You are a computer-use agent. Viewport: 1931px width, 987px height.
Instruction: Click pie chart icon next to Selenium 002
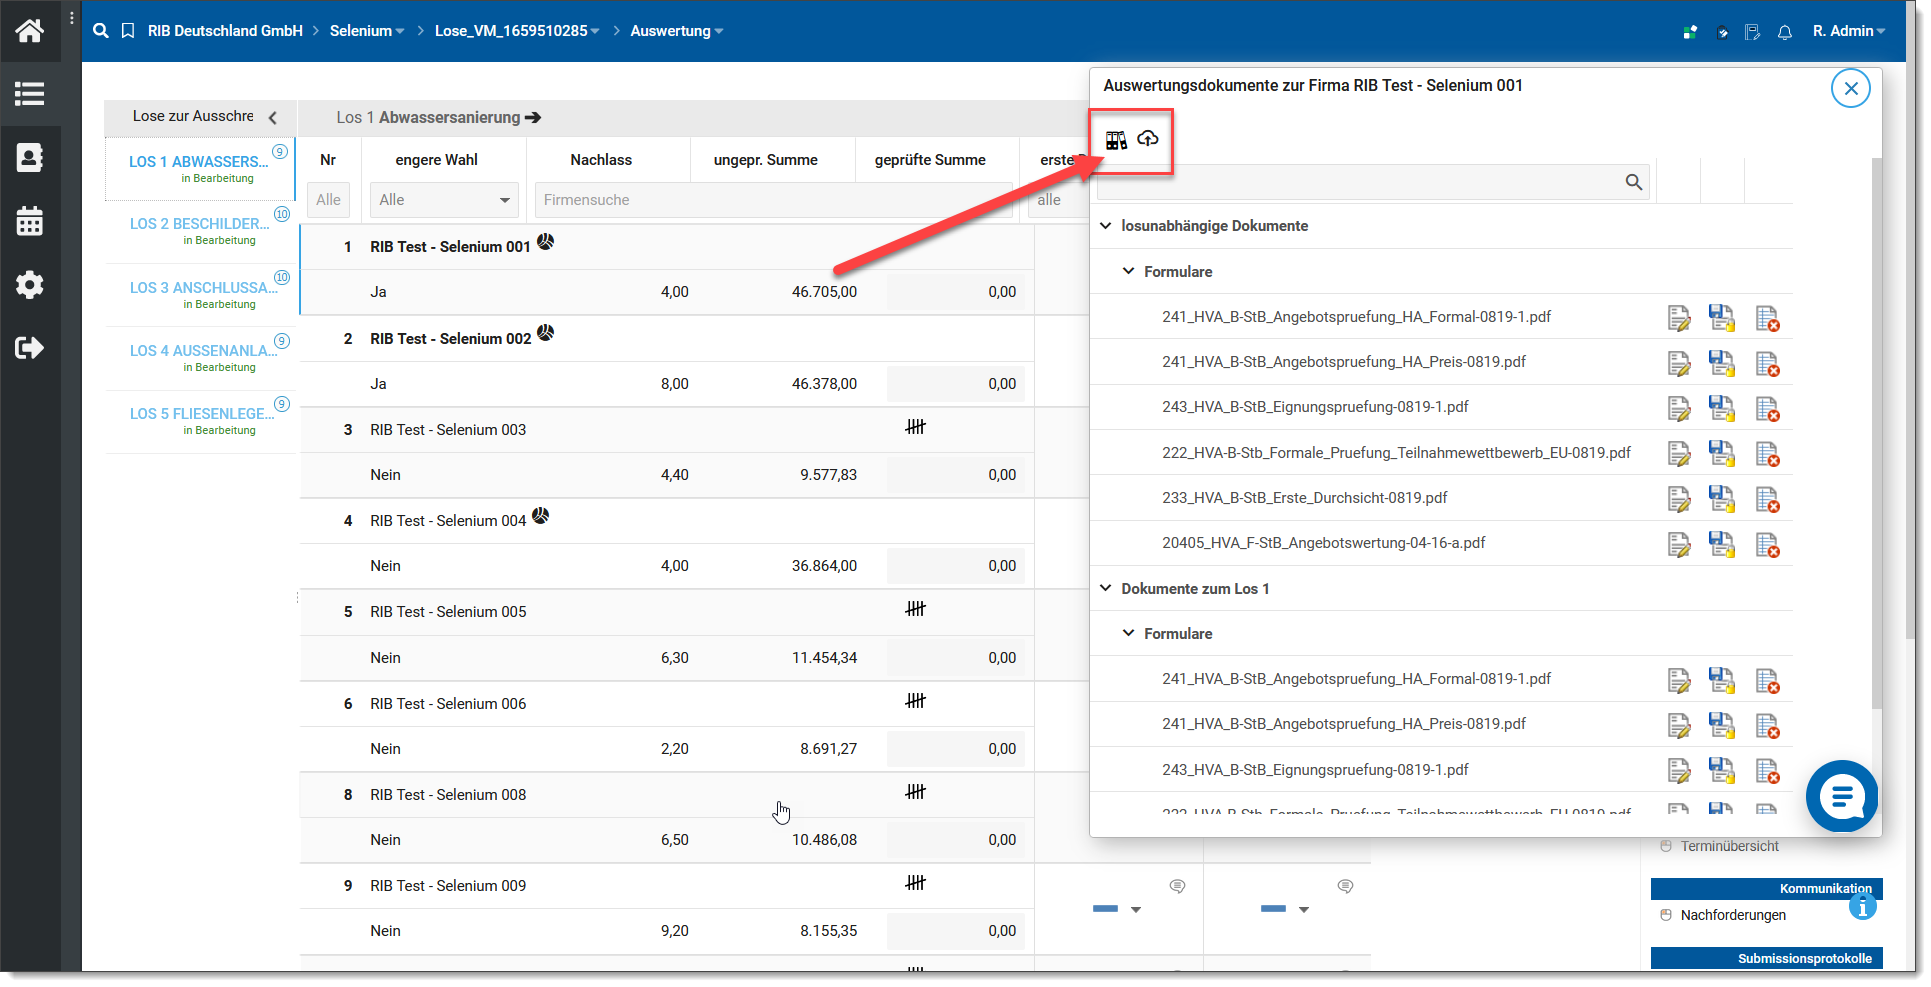(x=545, y=333)
